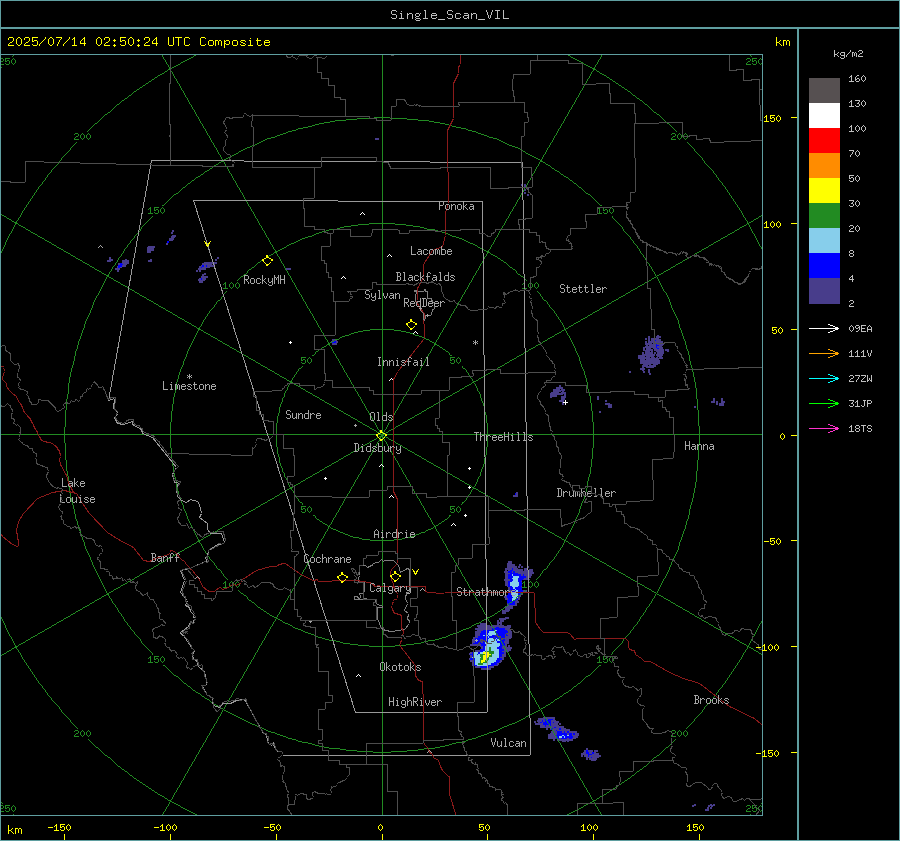
Task: Click the yellow diamond marker near RockyMH
Action: click(x=267, y=261)
